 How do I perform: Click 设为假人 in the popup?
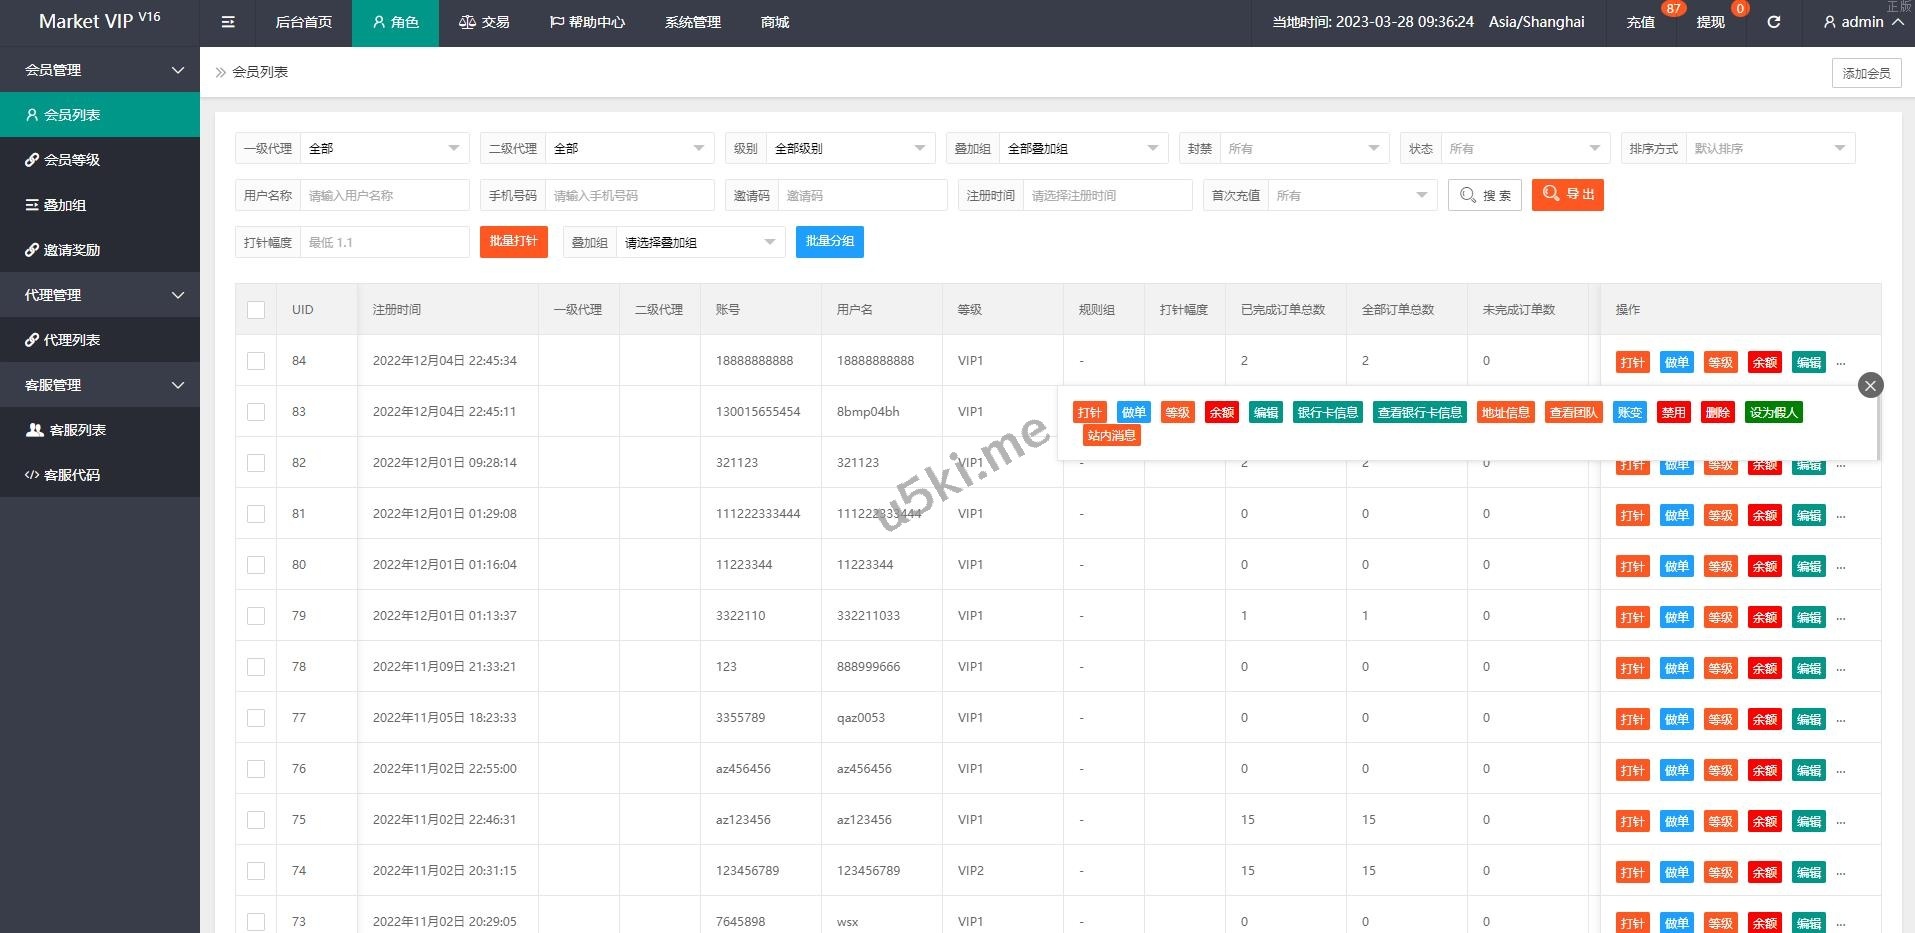[1773, 412]
